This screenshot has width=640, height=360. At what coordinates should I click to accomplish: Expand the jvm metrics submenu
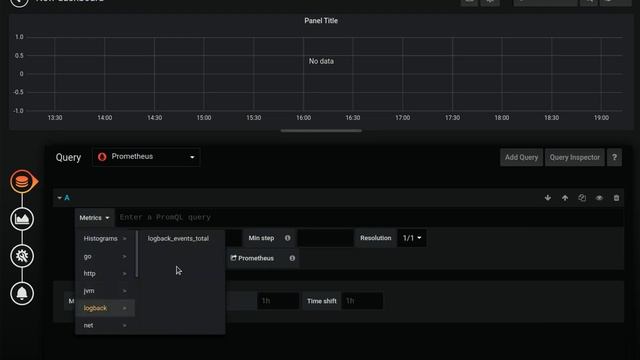tap(105, 291)
